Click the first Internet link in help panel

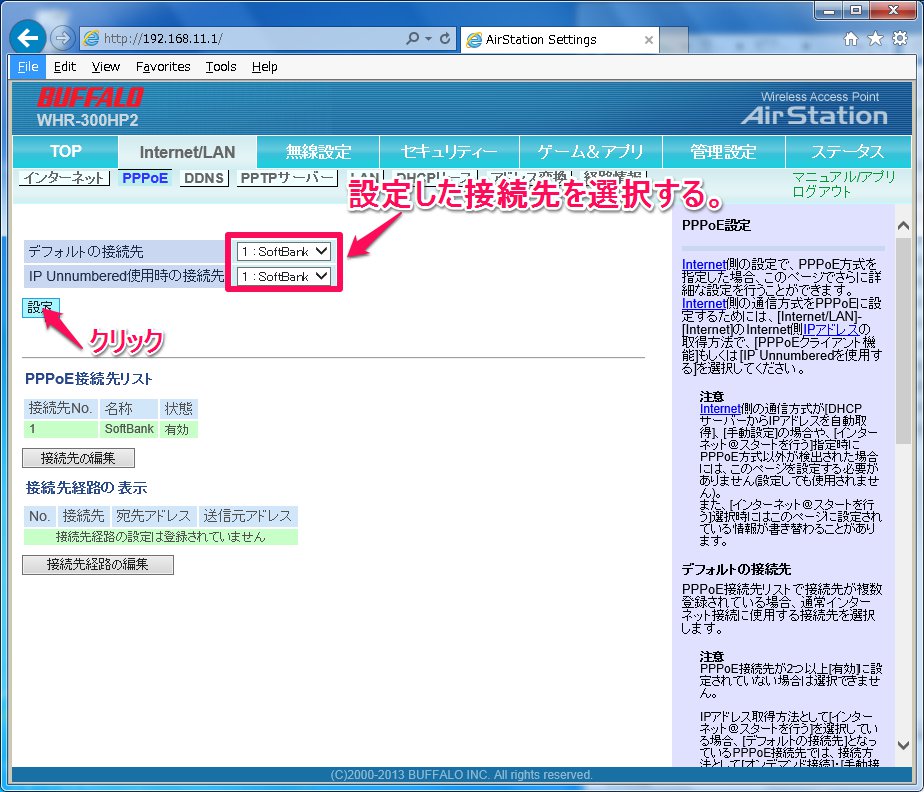point(704,264)
